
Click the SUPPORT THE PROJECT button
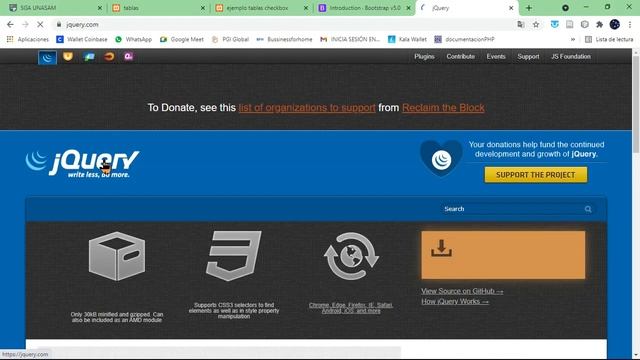click(x=536, y=175)
